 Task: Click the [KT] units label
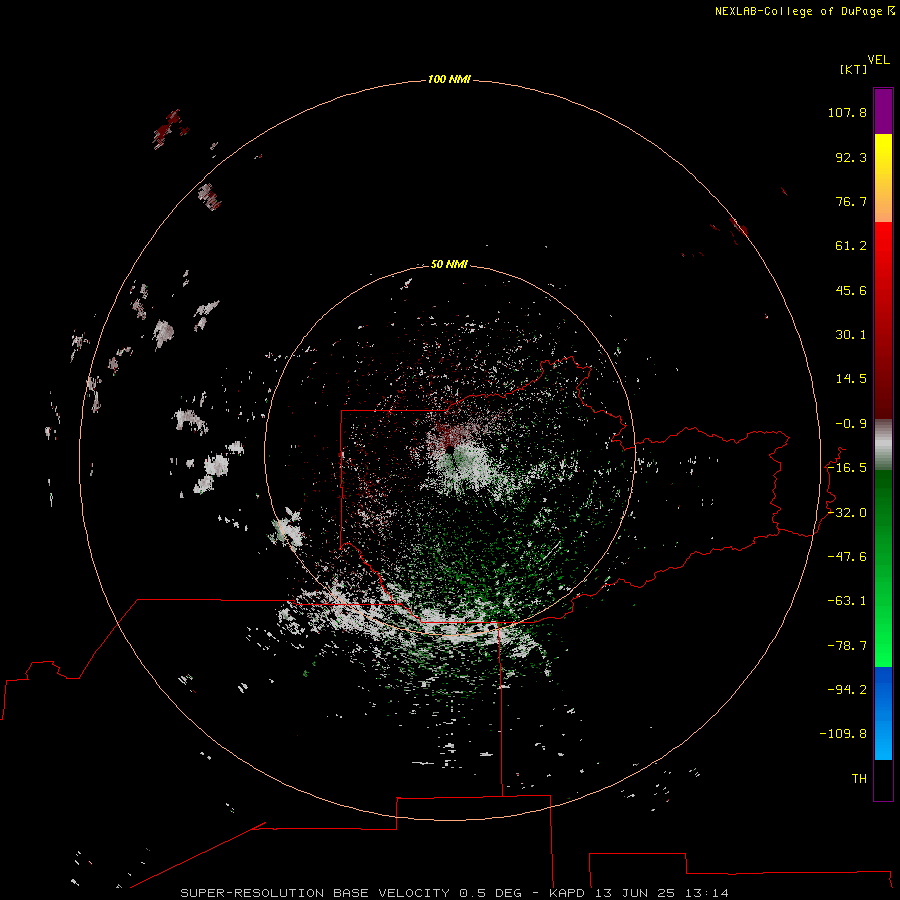tap(854, 69)
